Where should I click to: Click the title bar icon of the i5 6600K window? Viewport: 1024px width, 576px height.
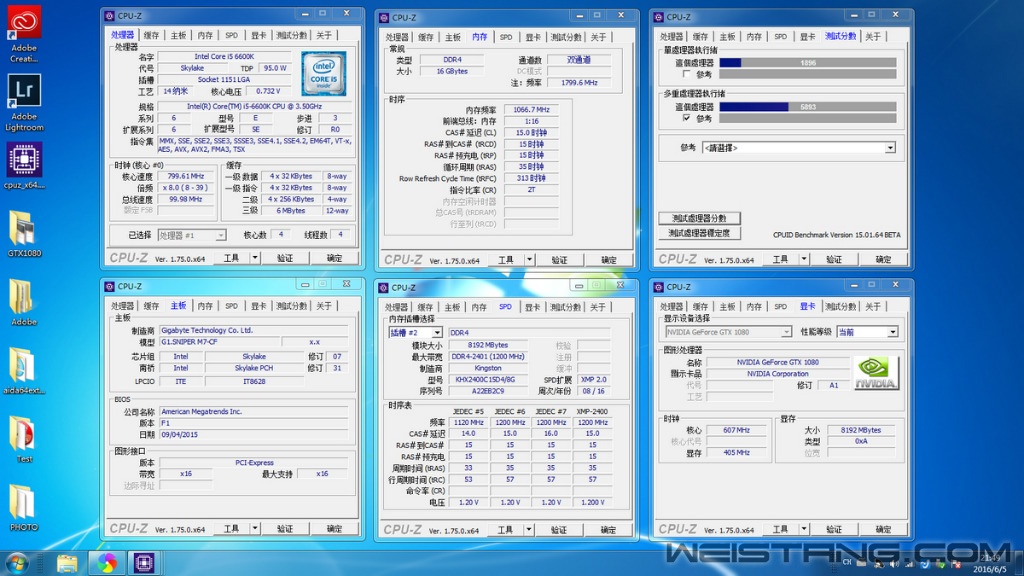tap(109, 16)
